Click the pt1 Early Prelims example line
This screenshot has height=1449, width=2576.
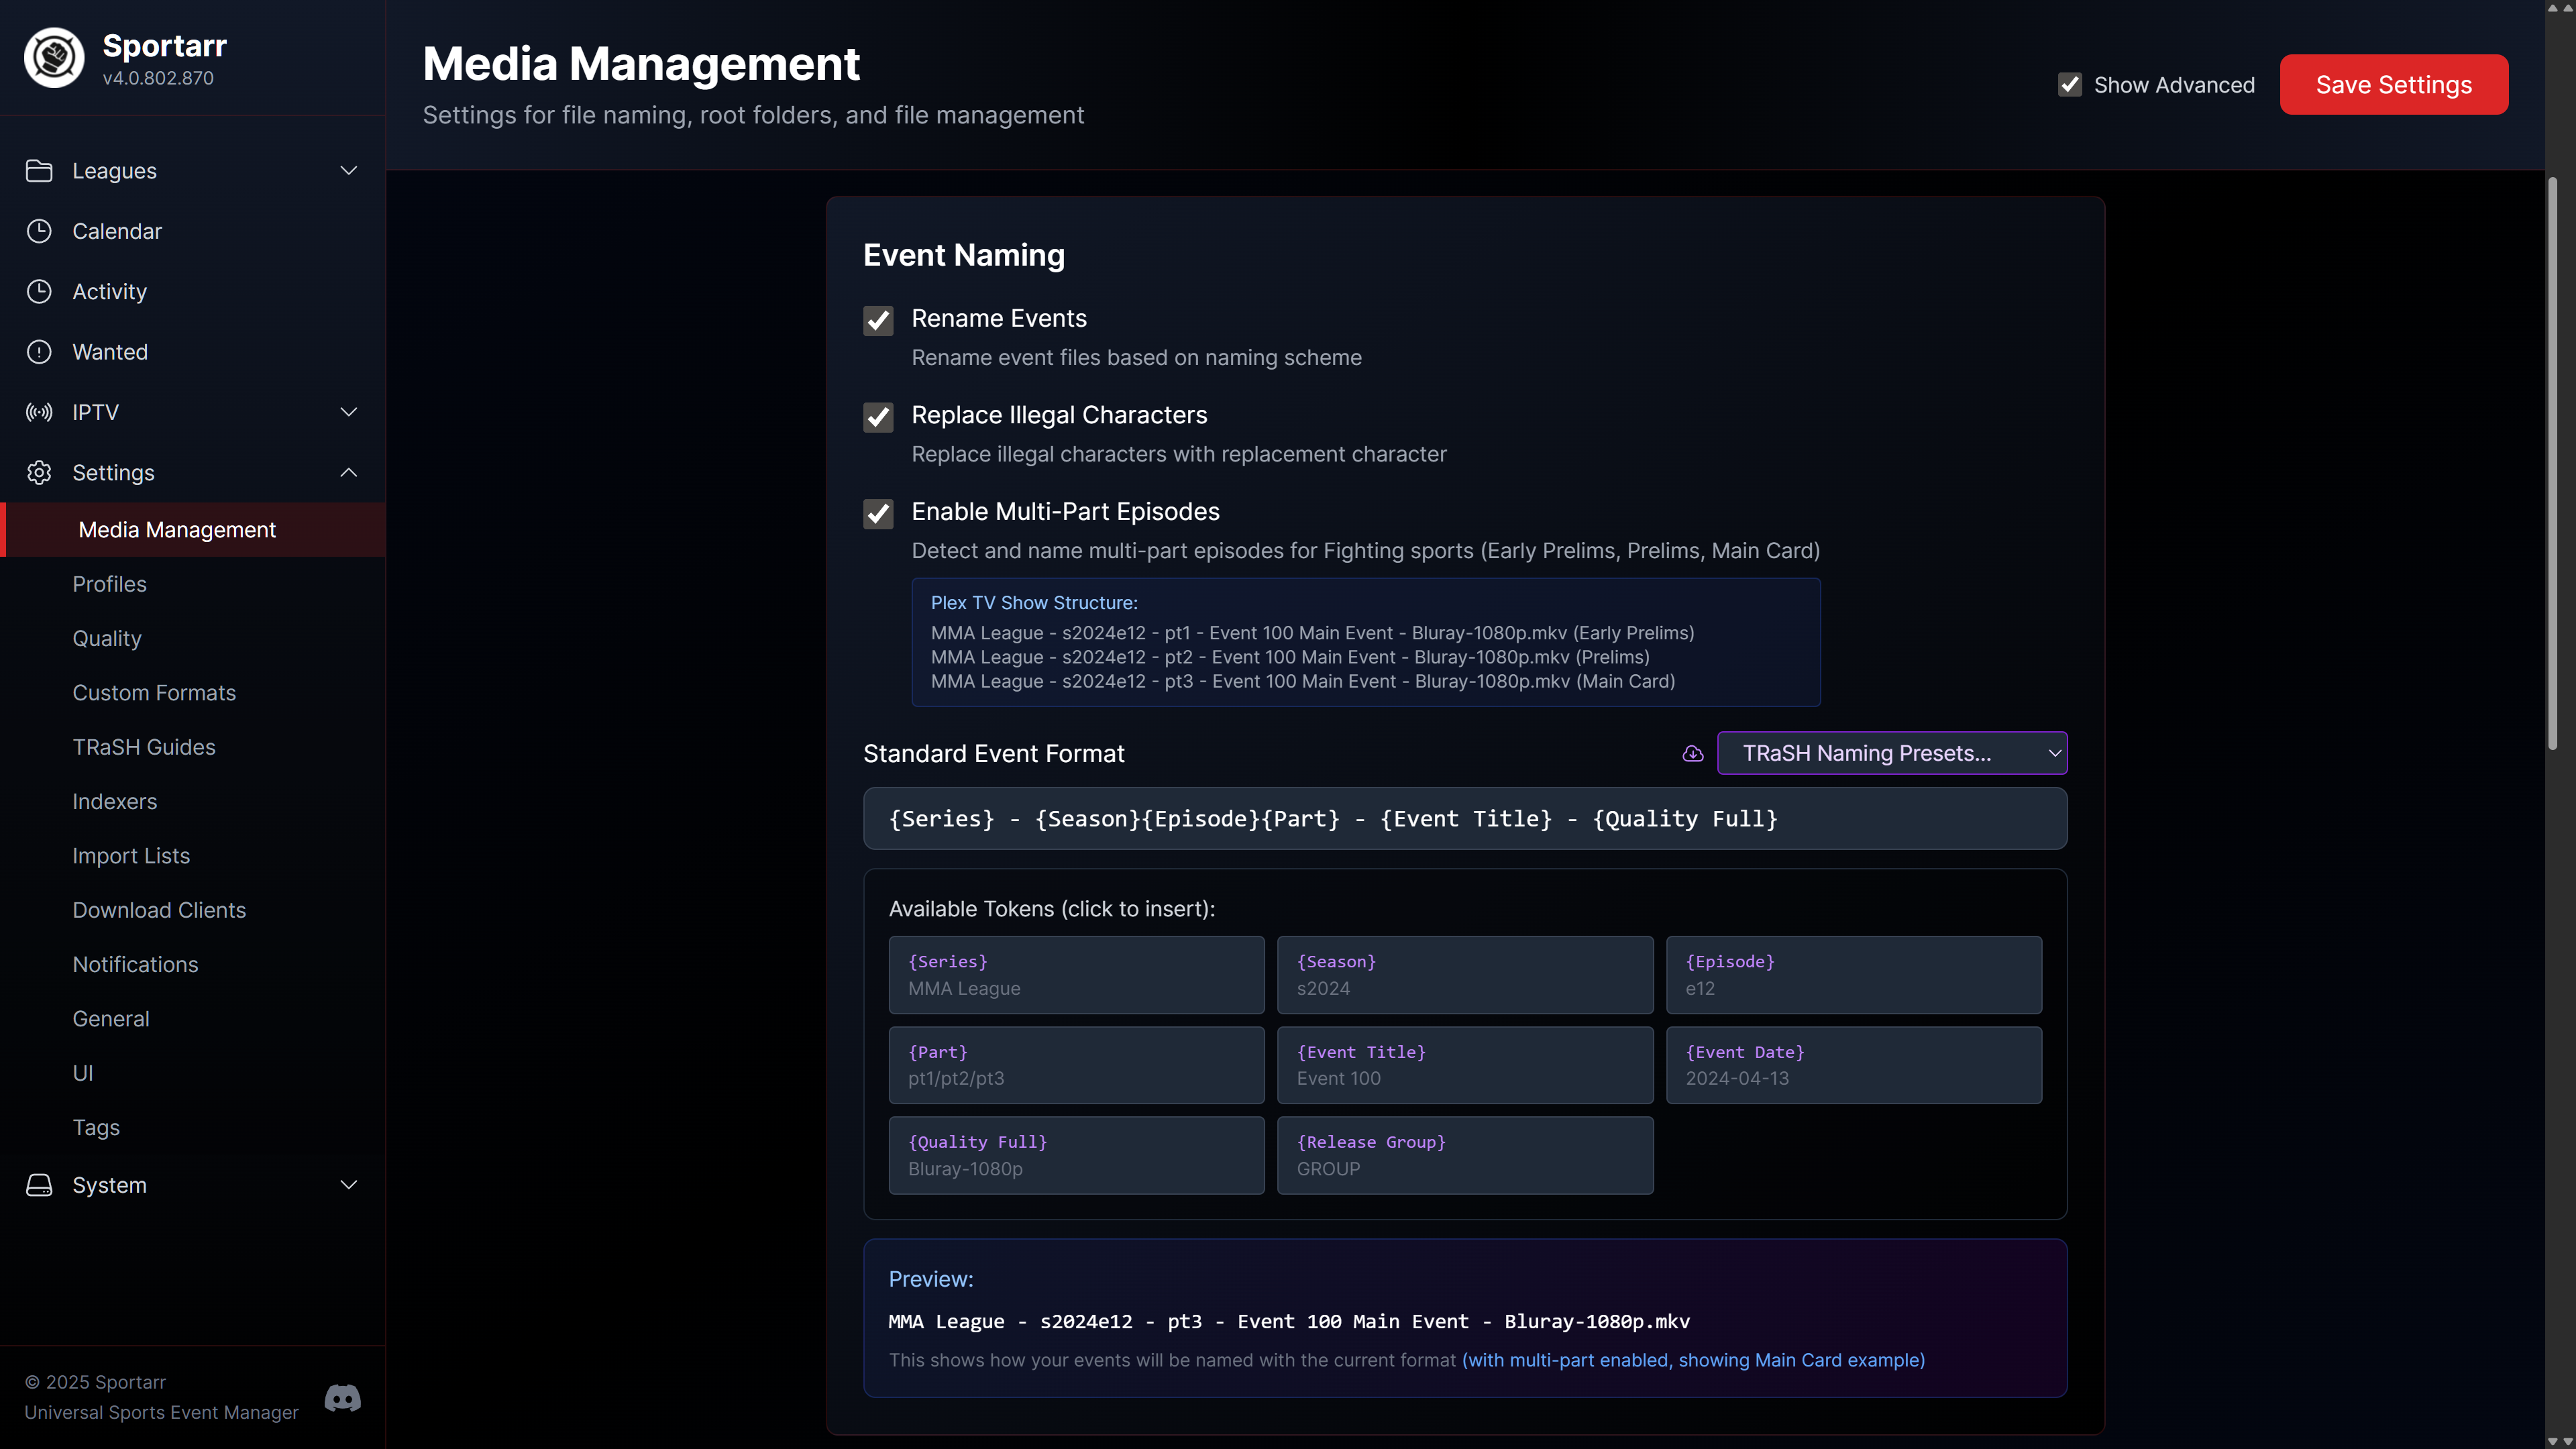[x=1312, y=633]
